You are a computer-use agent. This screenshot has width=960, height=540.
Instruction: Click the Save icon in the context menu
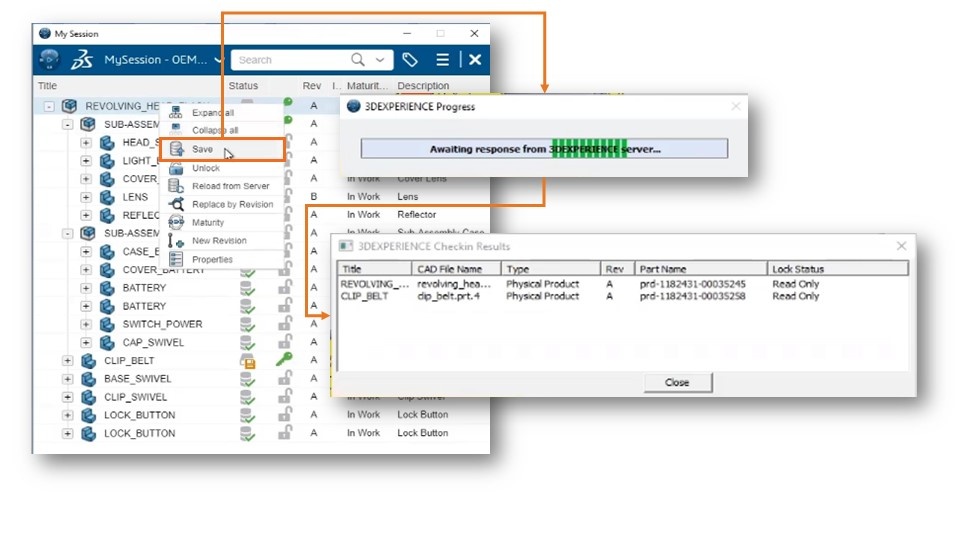pos(176,149)
